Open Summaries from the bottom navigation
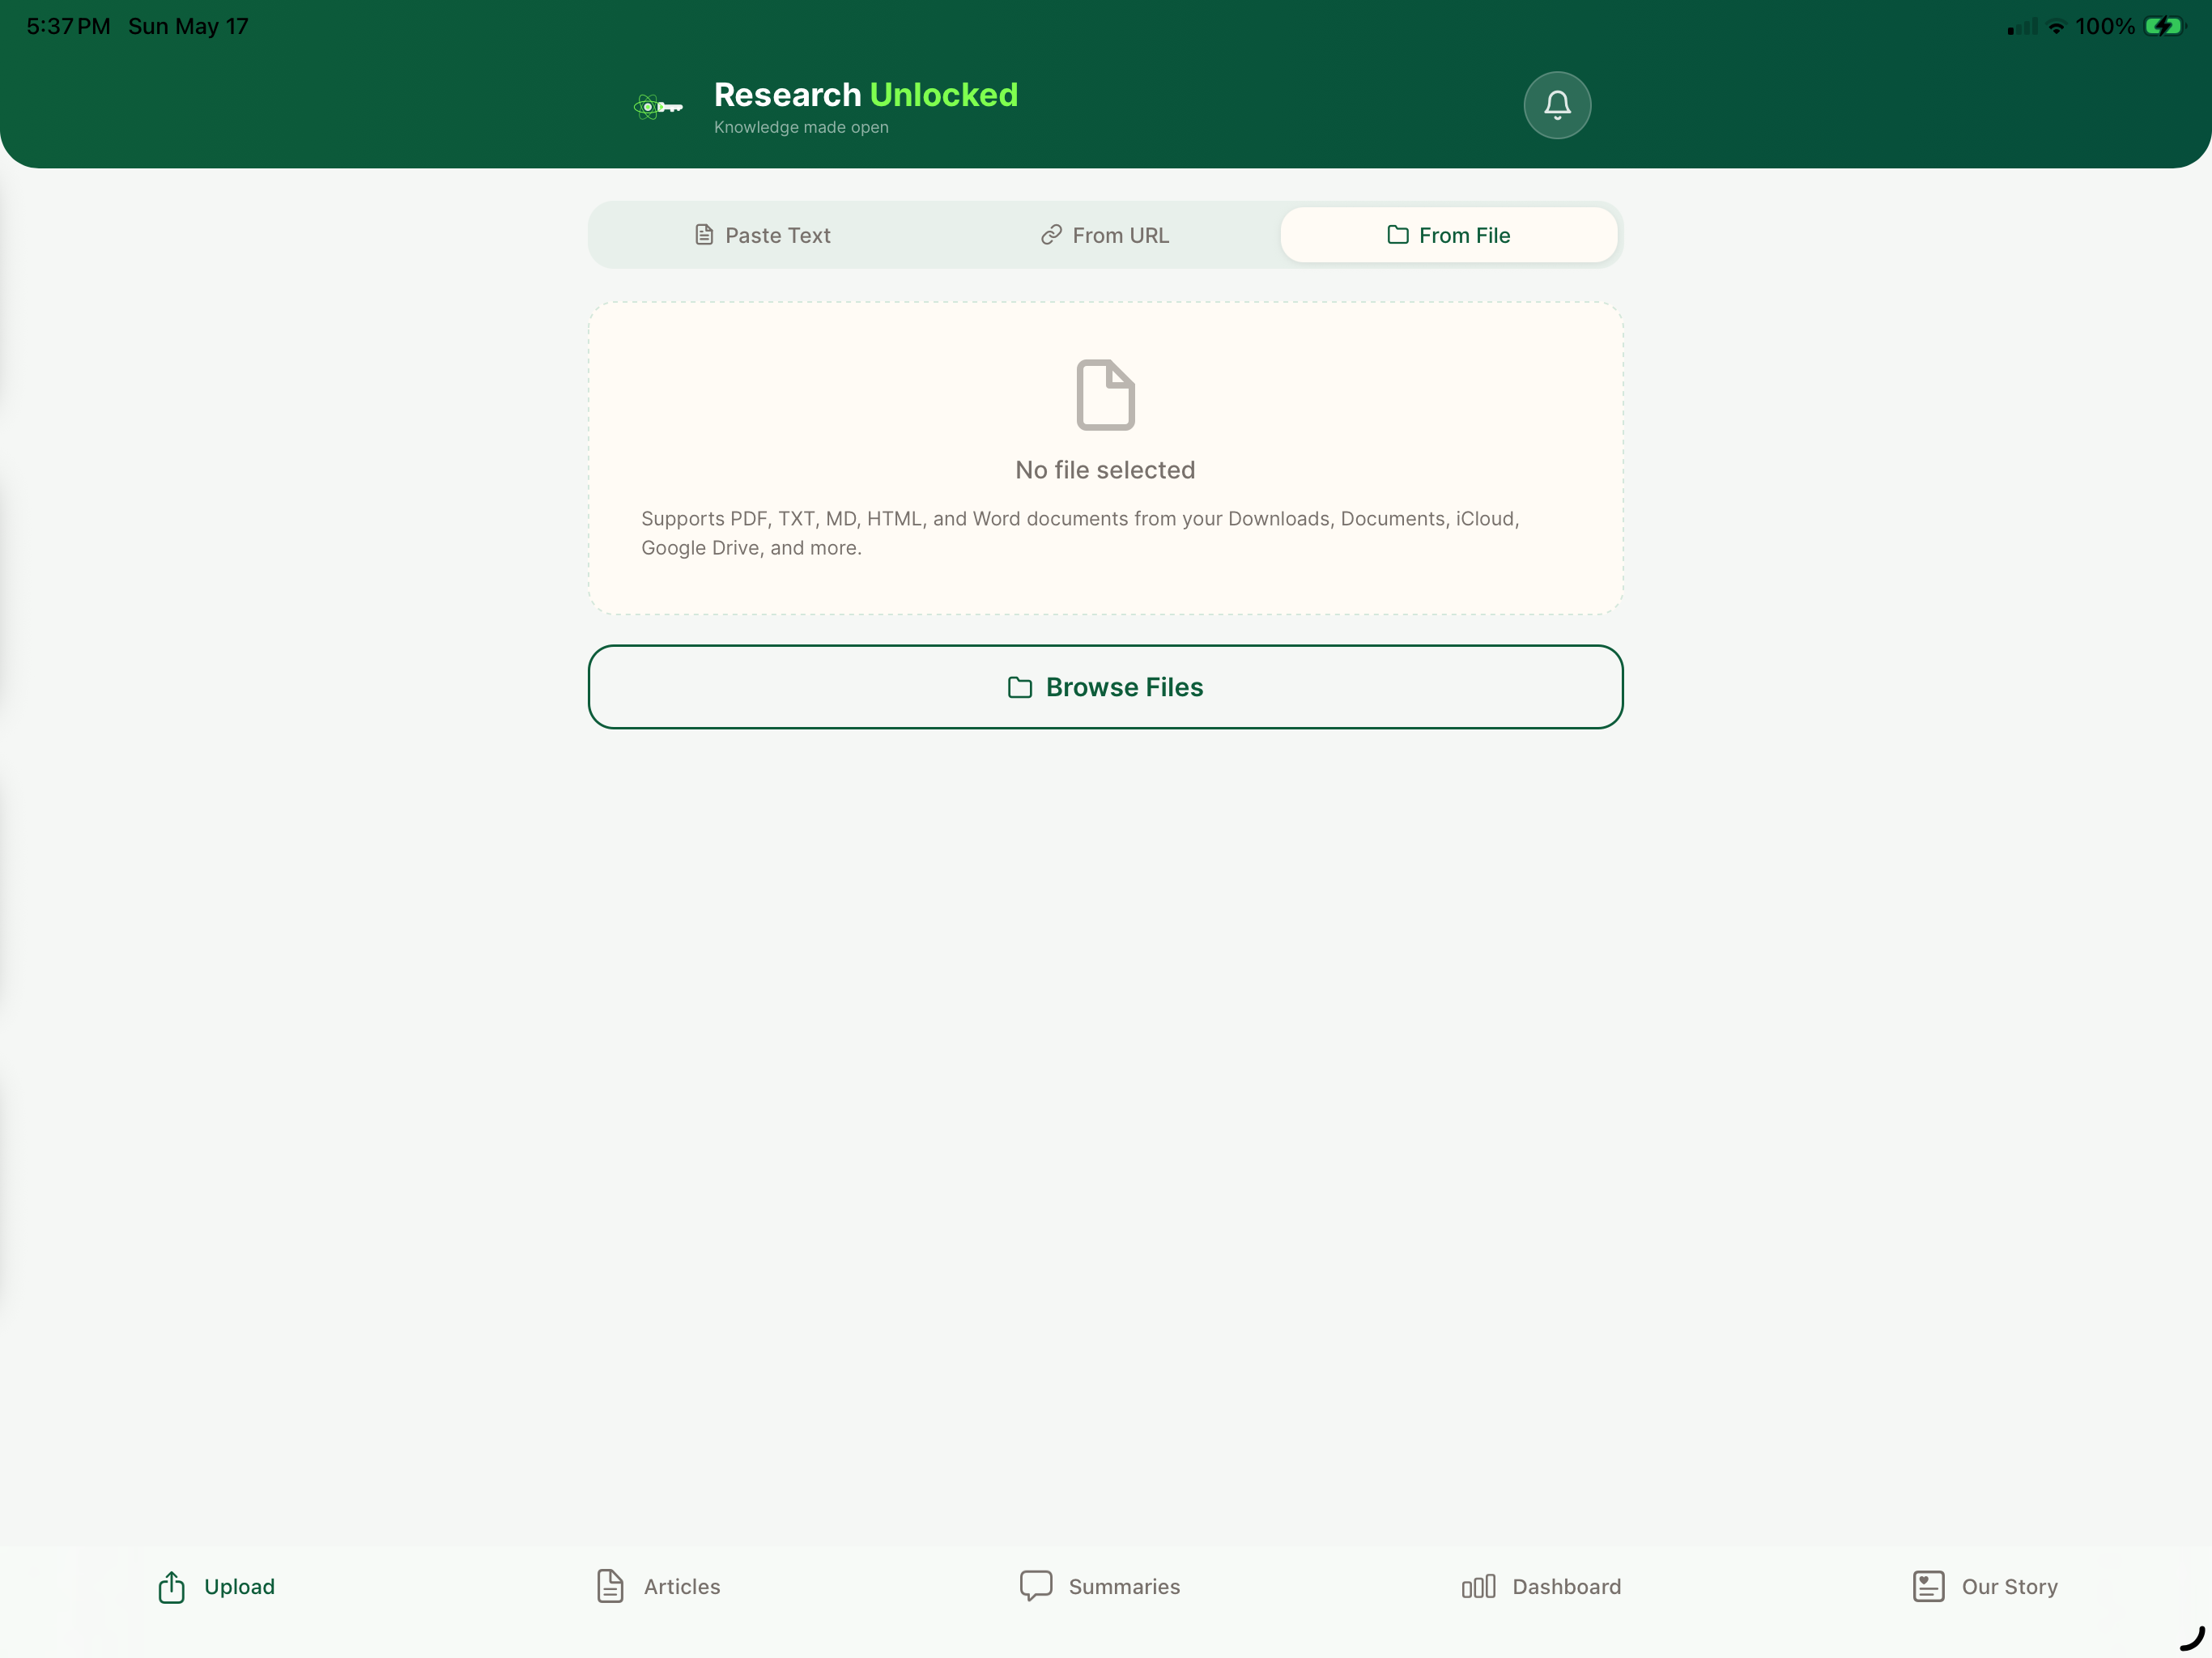The width and height of the screenshot is (2212, 1658). (1100, 1587)
